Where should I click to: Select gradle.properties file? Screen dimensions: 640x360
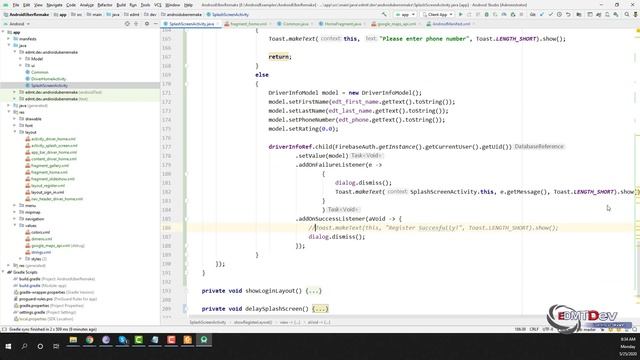point(34,305)
